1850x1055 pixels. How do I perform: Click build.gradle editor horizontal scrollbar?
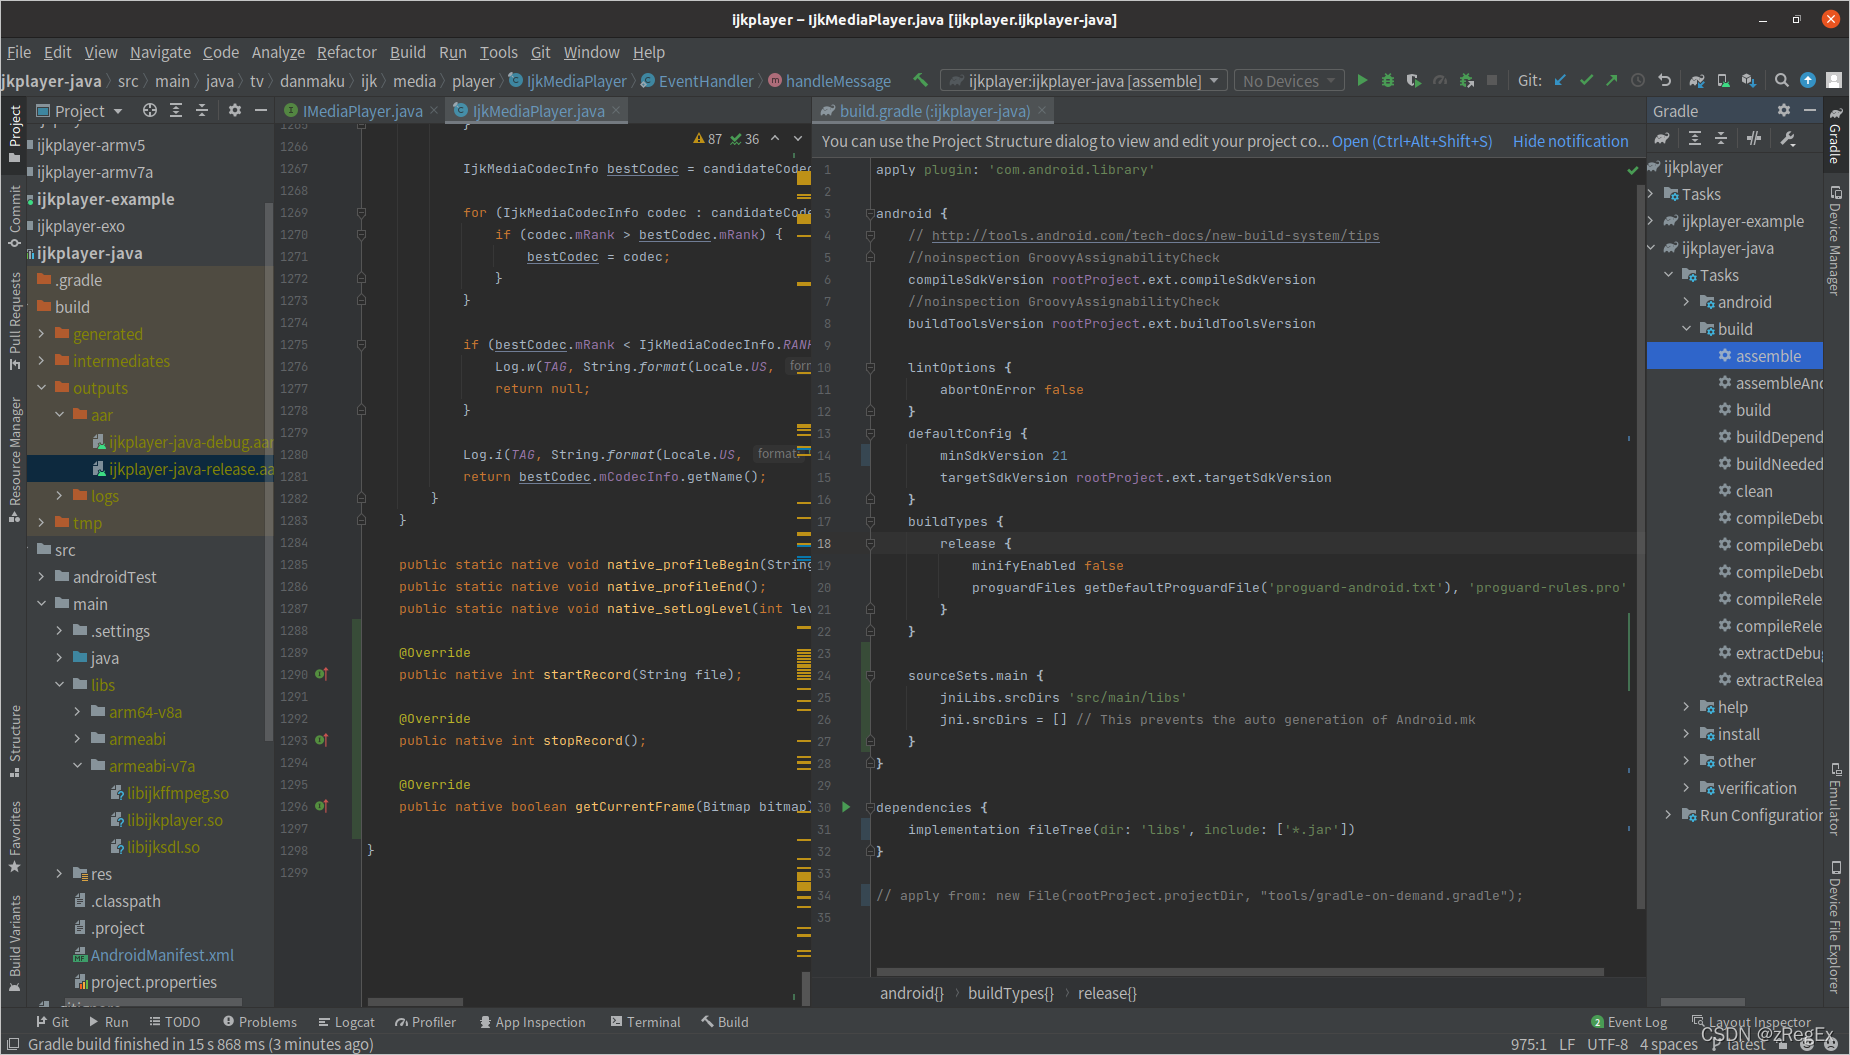[x=1240, y=971]
